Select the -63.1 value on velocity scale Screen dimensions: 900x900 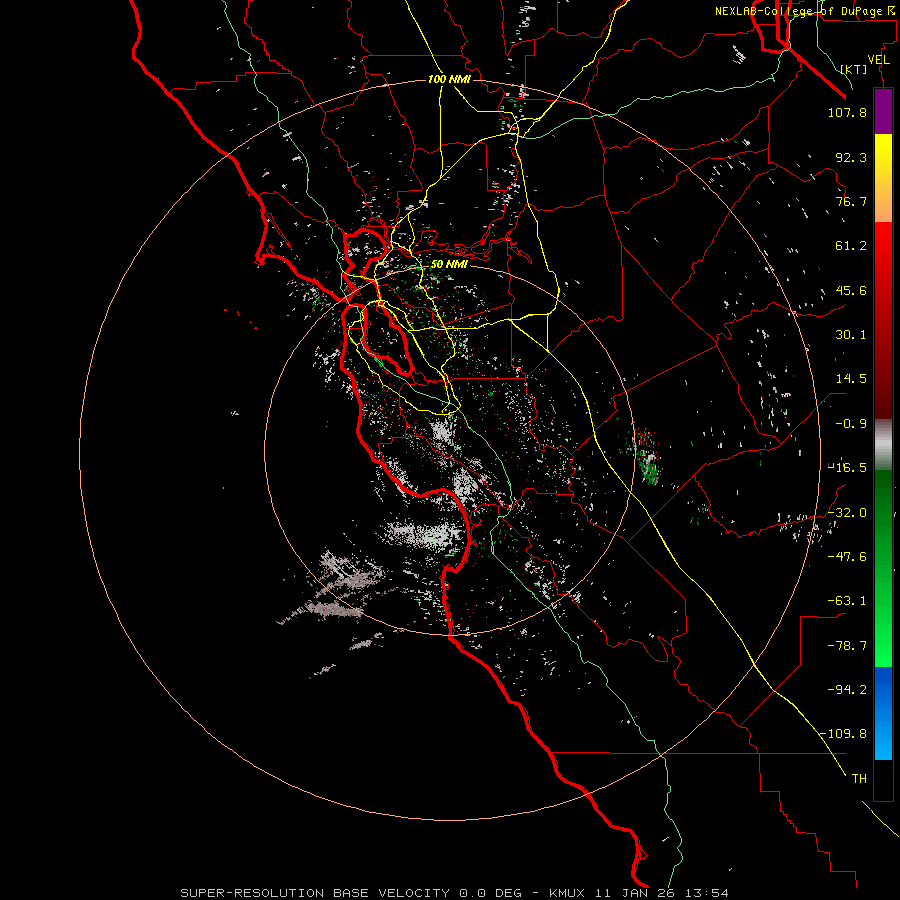tap(847, 601)
